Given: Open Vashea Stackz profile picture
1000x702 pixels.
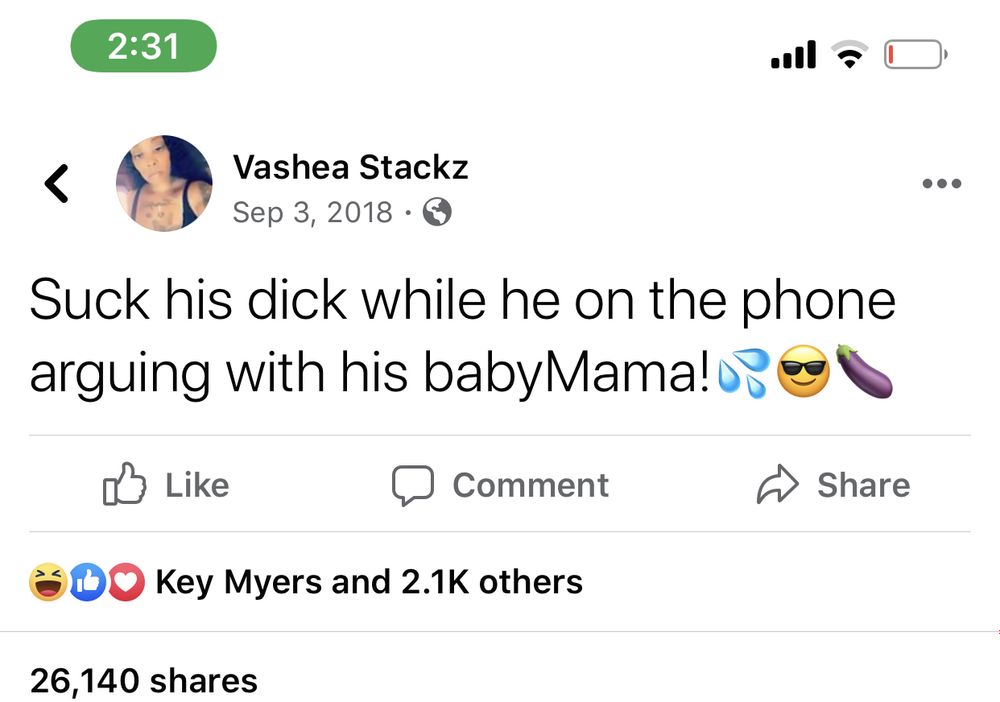Looking at the screenshot, I should click(x=164, y=183).
